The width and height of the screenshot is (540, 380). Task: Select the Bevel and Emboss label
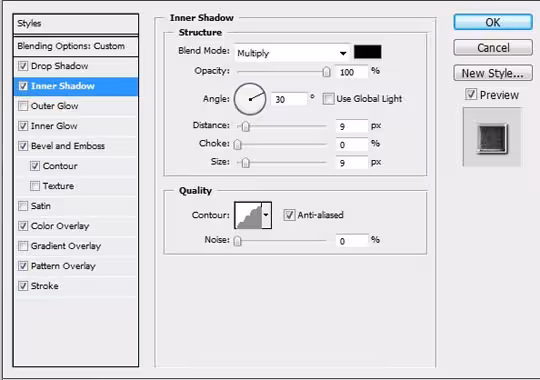pyautogui.click(x=68, y=146)
